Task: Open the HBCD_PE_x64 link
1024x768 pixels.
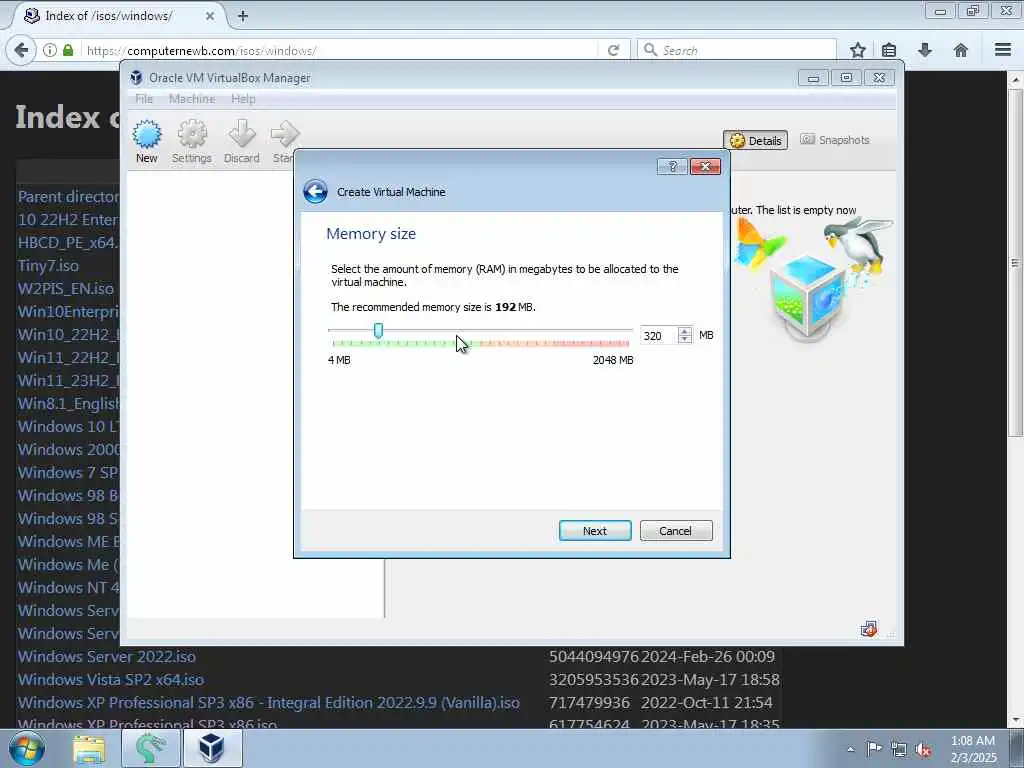Action: coord(69,243)
